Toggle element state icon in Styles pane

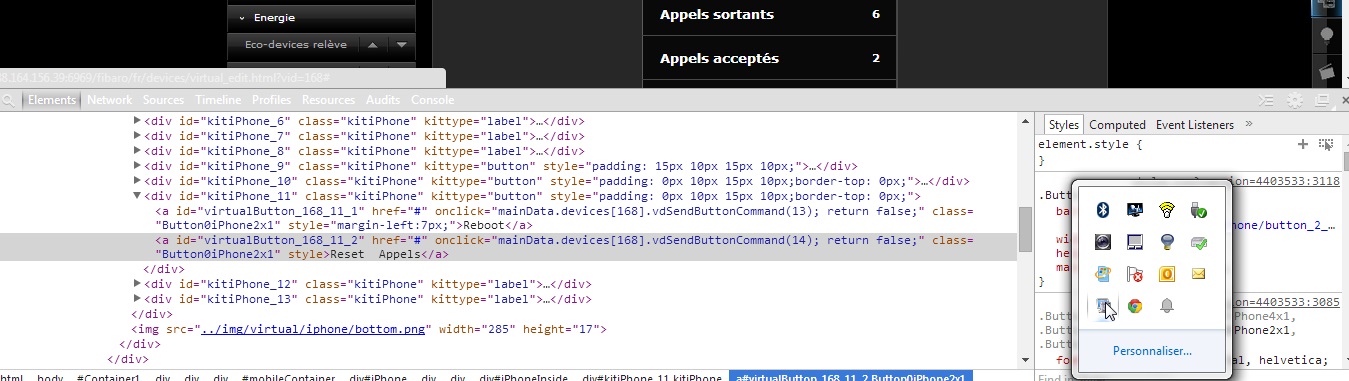pos(1326,145)
